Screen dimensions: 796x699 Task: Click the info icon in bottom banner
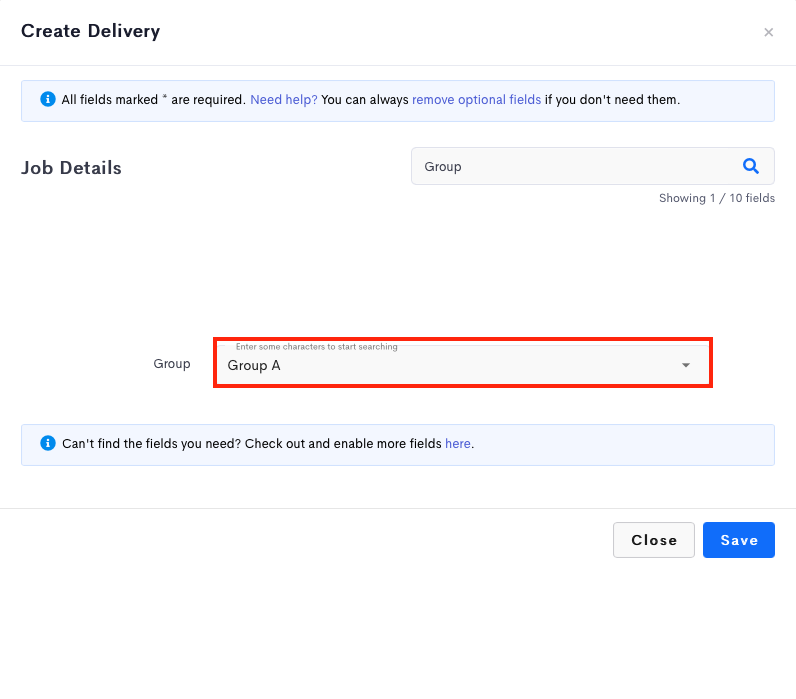point(48,443)
